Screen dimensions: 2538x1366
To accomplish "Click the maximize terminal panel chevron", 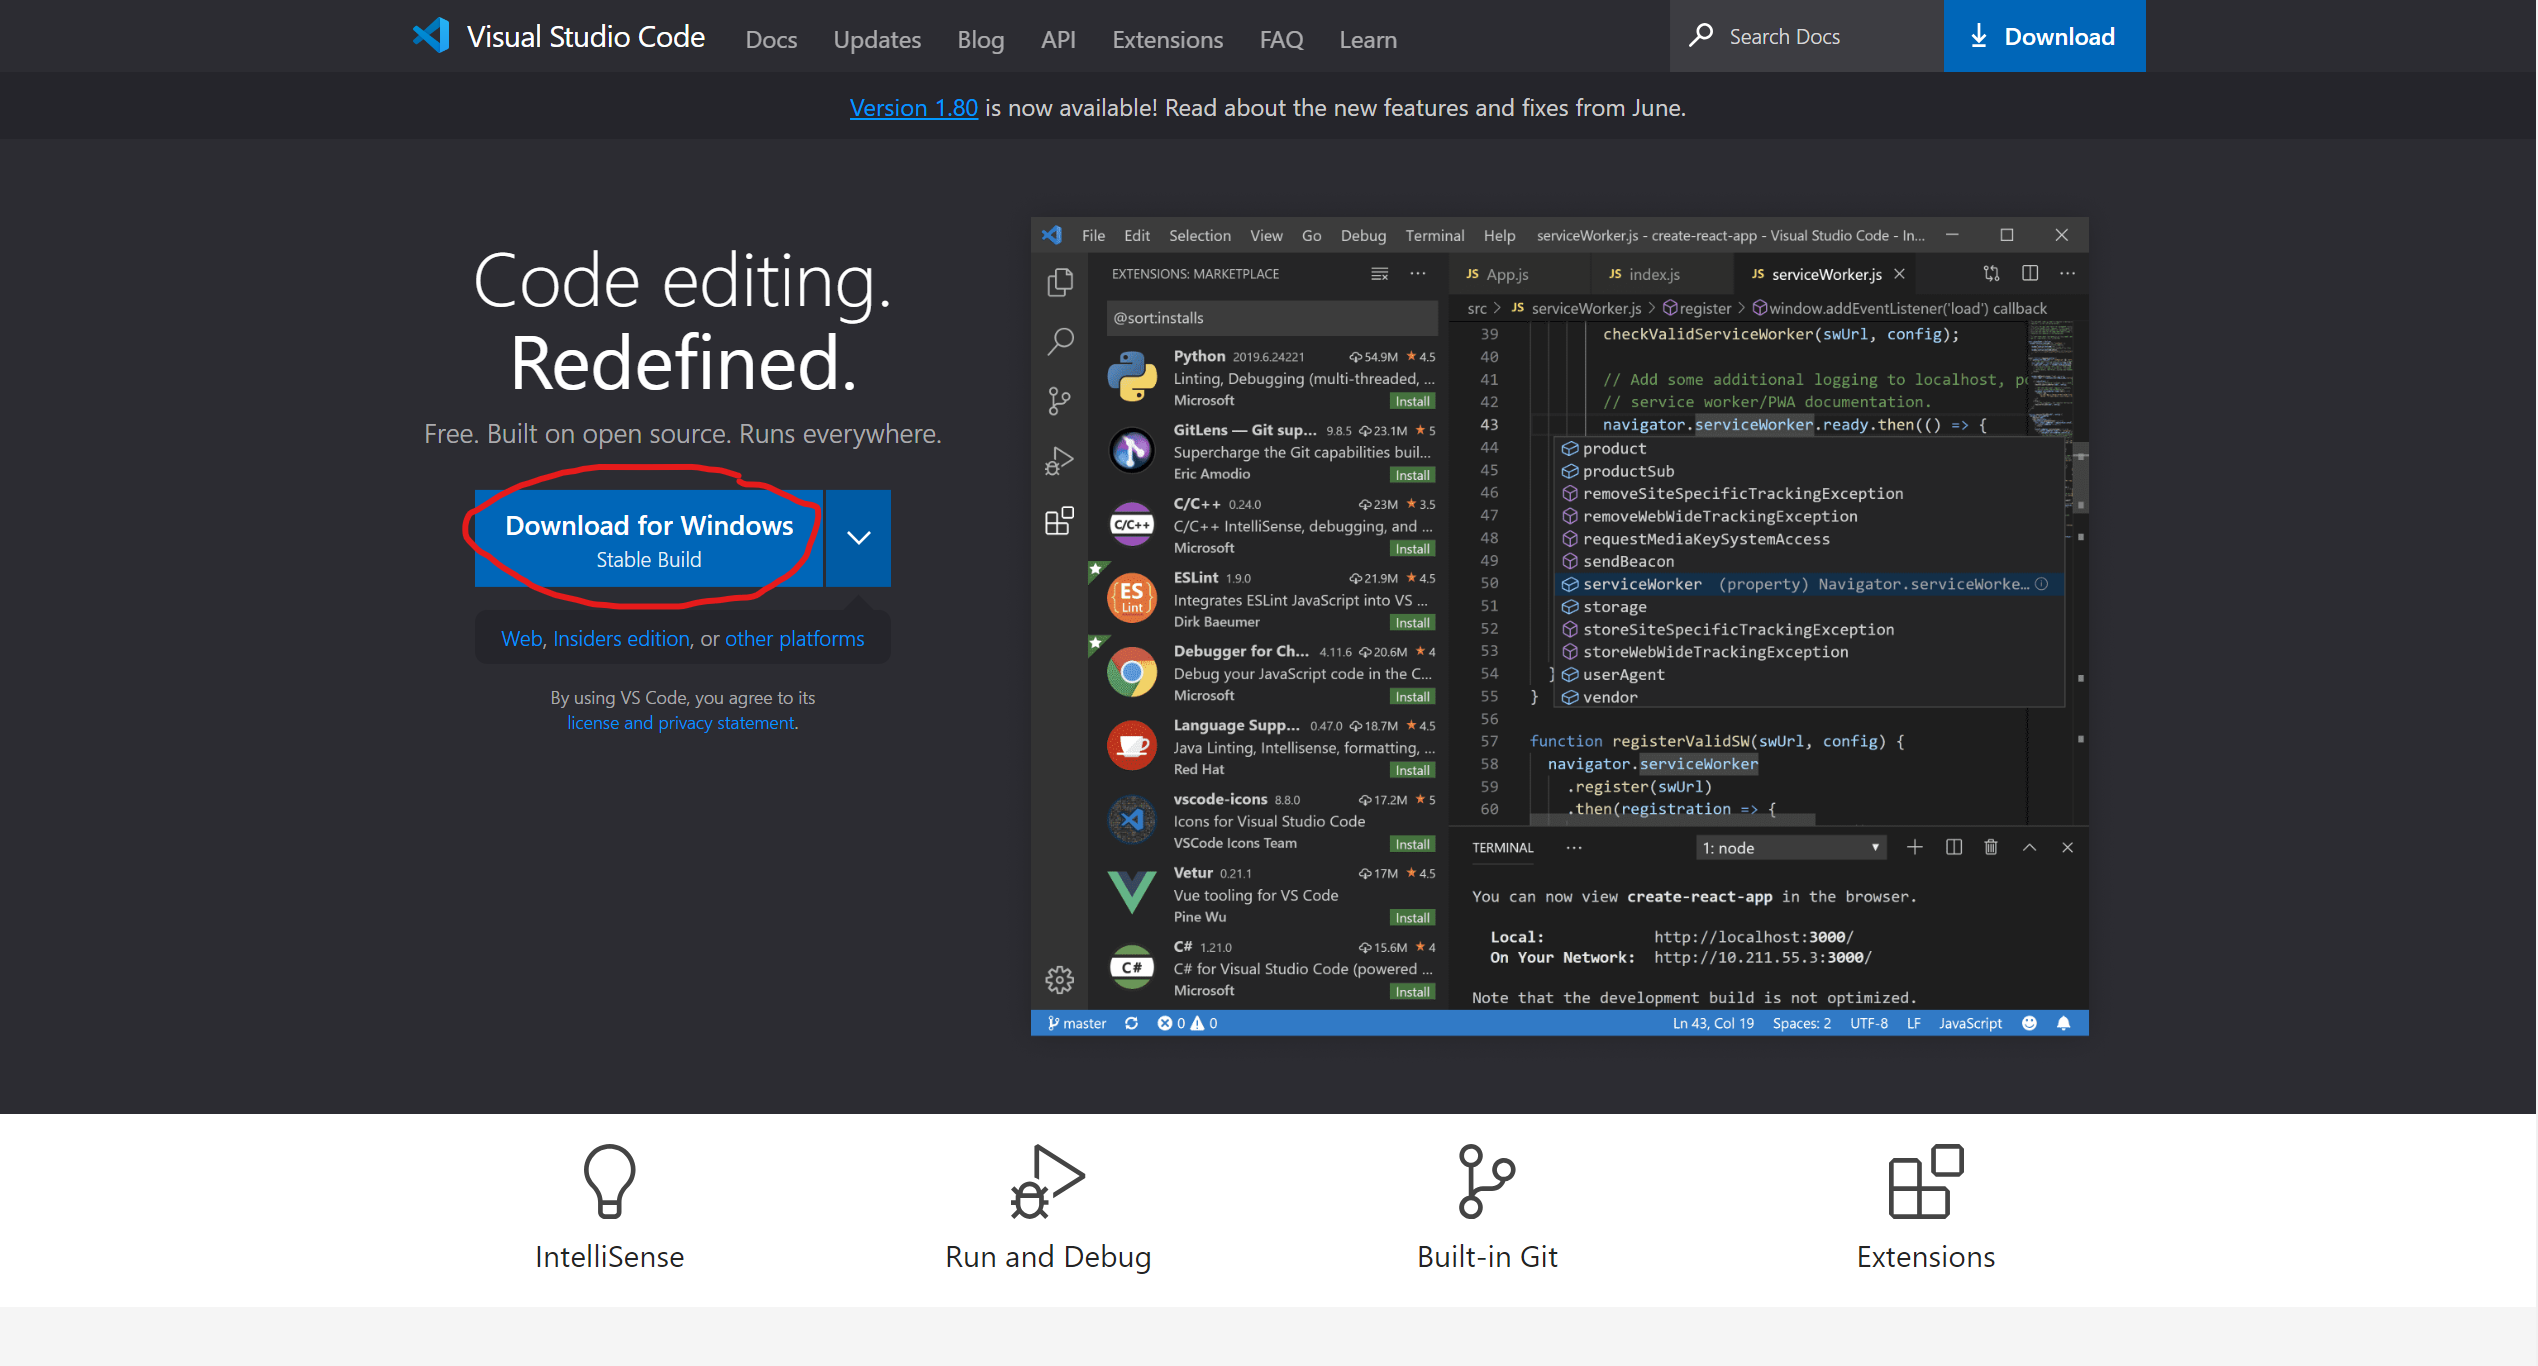I will tap(2029, 848).
